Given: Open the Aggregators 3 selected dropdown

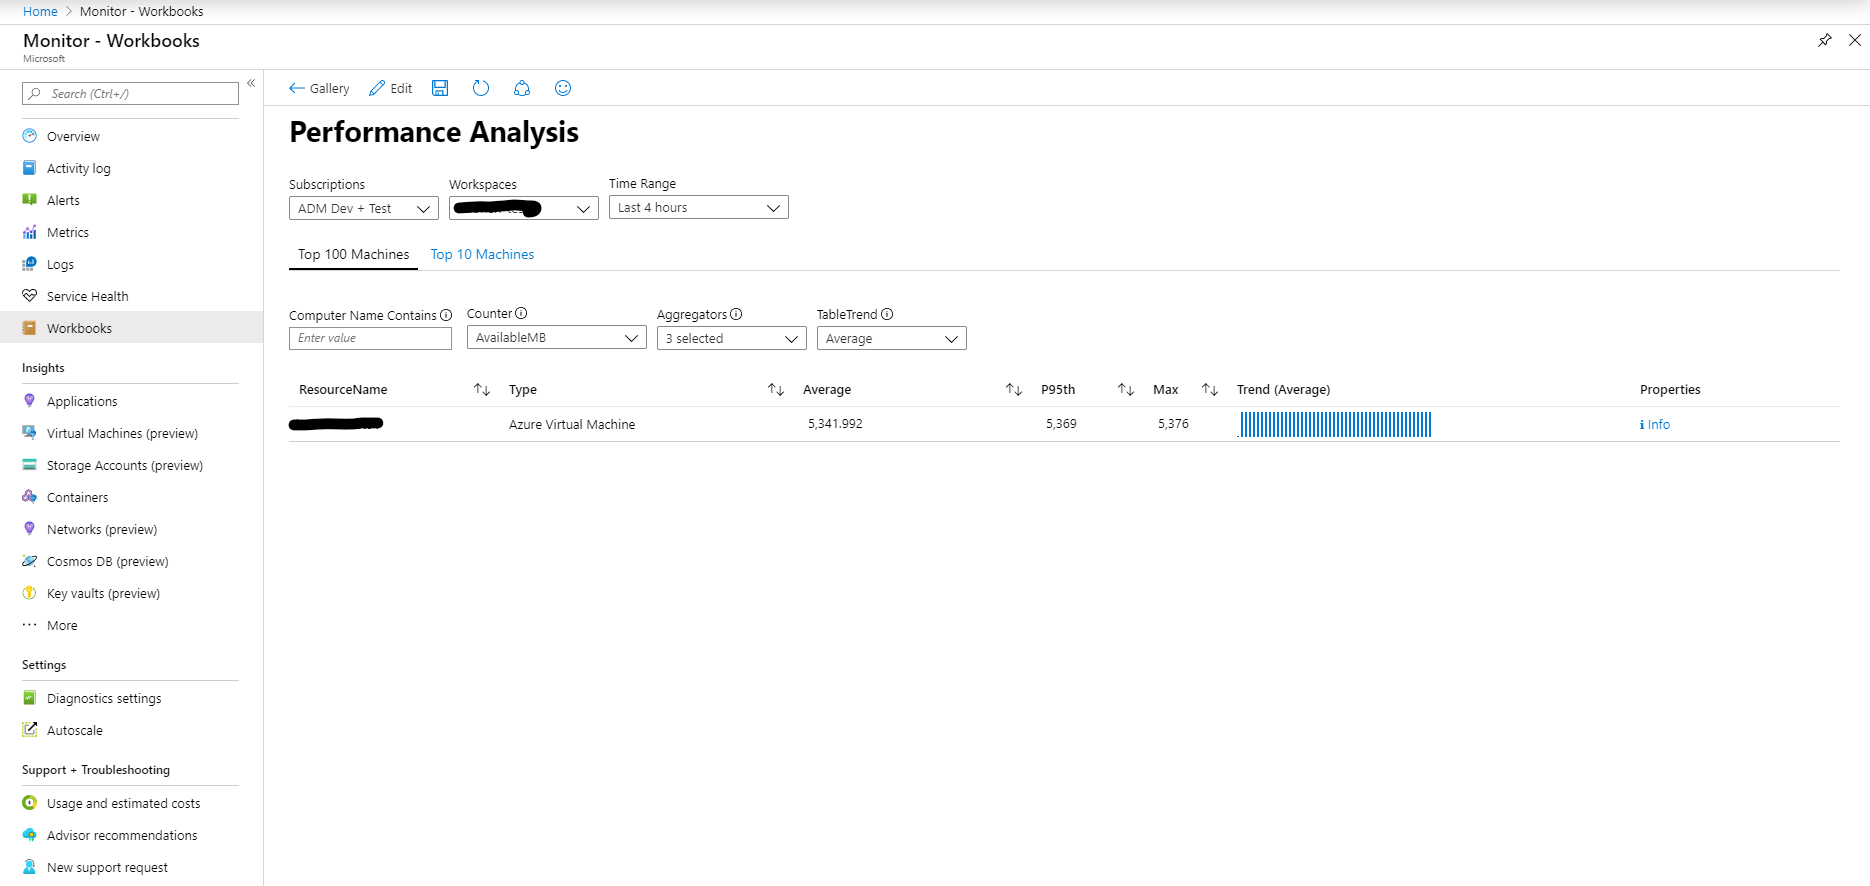Looking at the screenshot, I should point(732,338).
